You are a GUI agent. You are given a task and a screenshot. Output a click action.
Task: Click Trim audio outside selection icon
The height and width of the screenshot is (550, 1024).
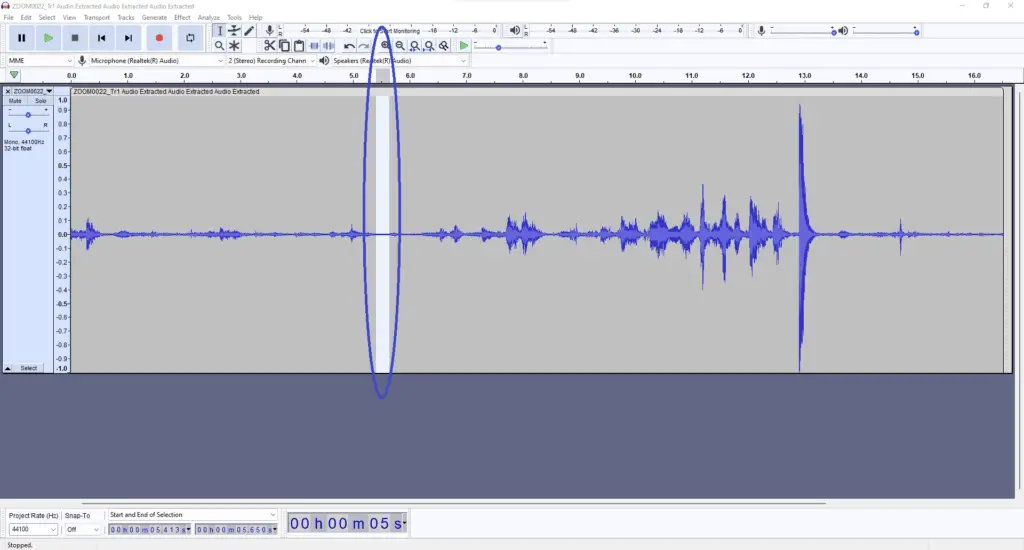pyautogui.click(x=313, y=46)
